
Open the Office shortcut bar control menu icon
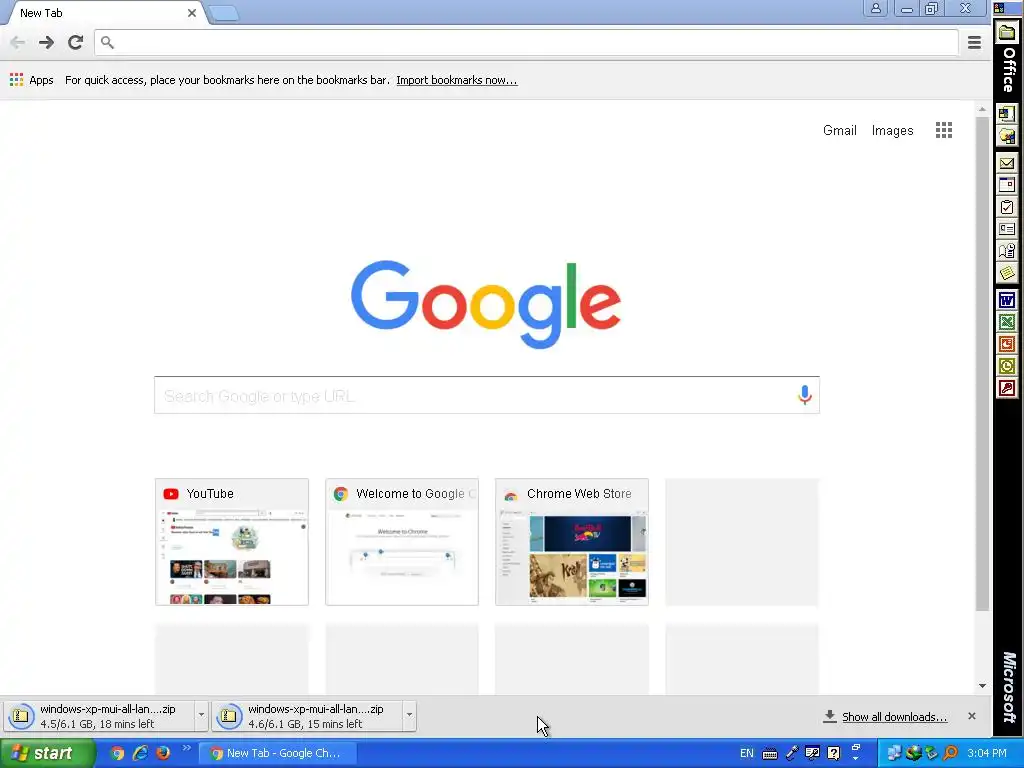pyautogui.click(x=999, y=7)
